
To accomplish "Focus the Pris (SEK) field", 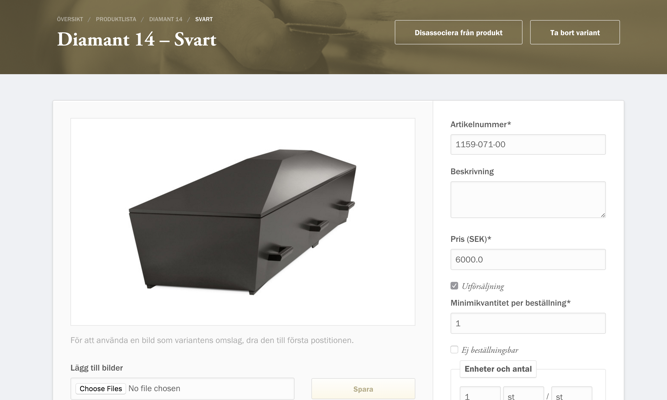I will pyautogui.click(x=528, y=260).
